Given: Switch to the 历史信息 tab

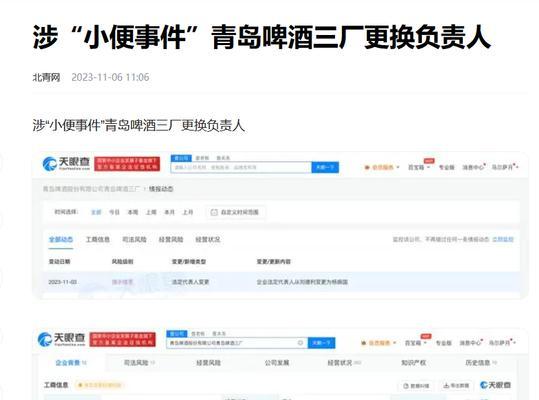Looking at the screenshot, I should click(481, 363).
